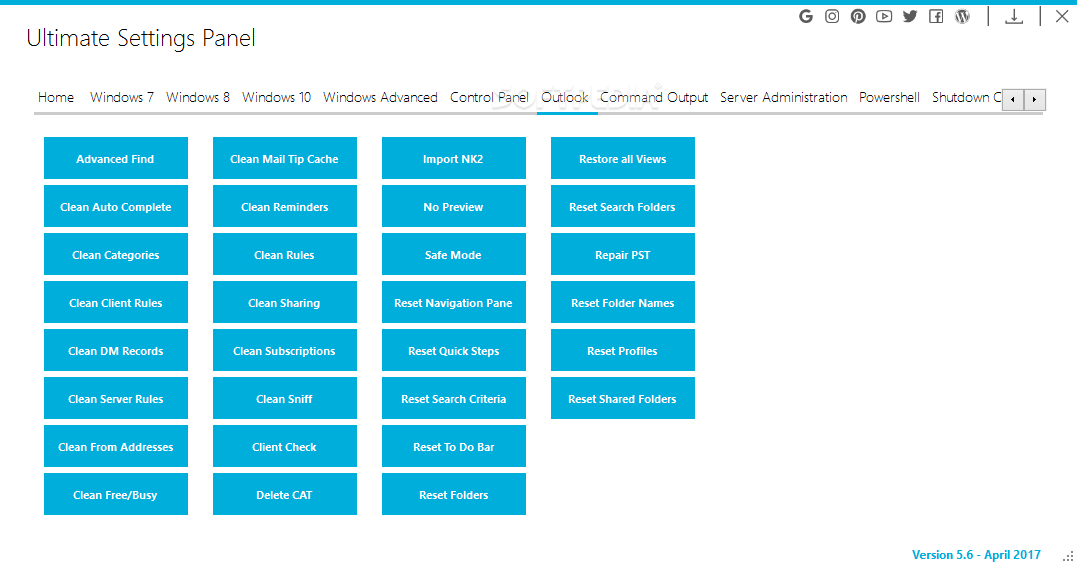
Task: Click Reset Search Folders button
Action: [622, 206]
